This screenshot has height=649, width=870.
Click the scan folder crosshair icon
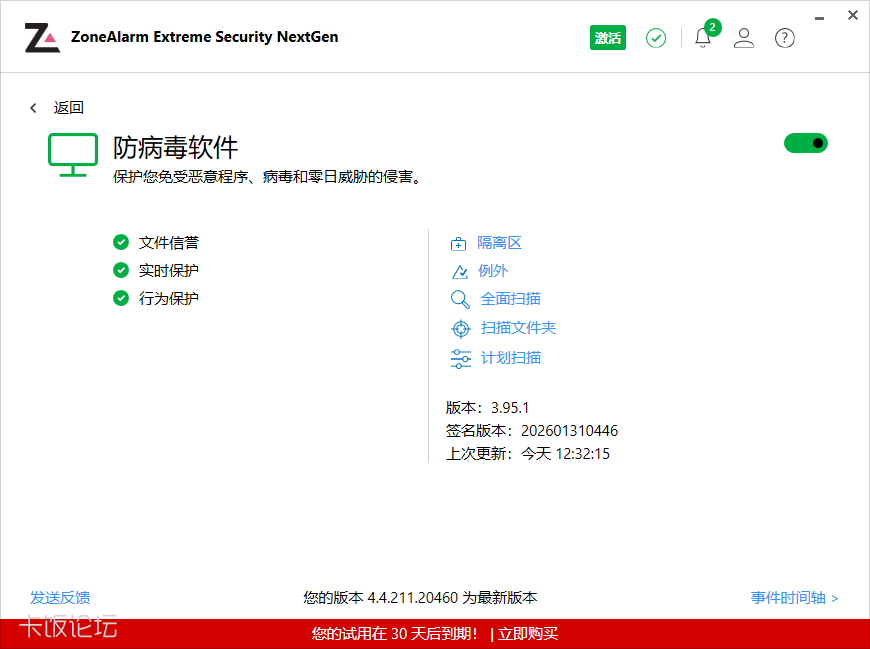coord(460,328)
